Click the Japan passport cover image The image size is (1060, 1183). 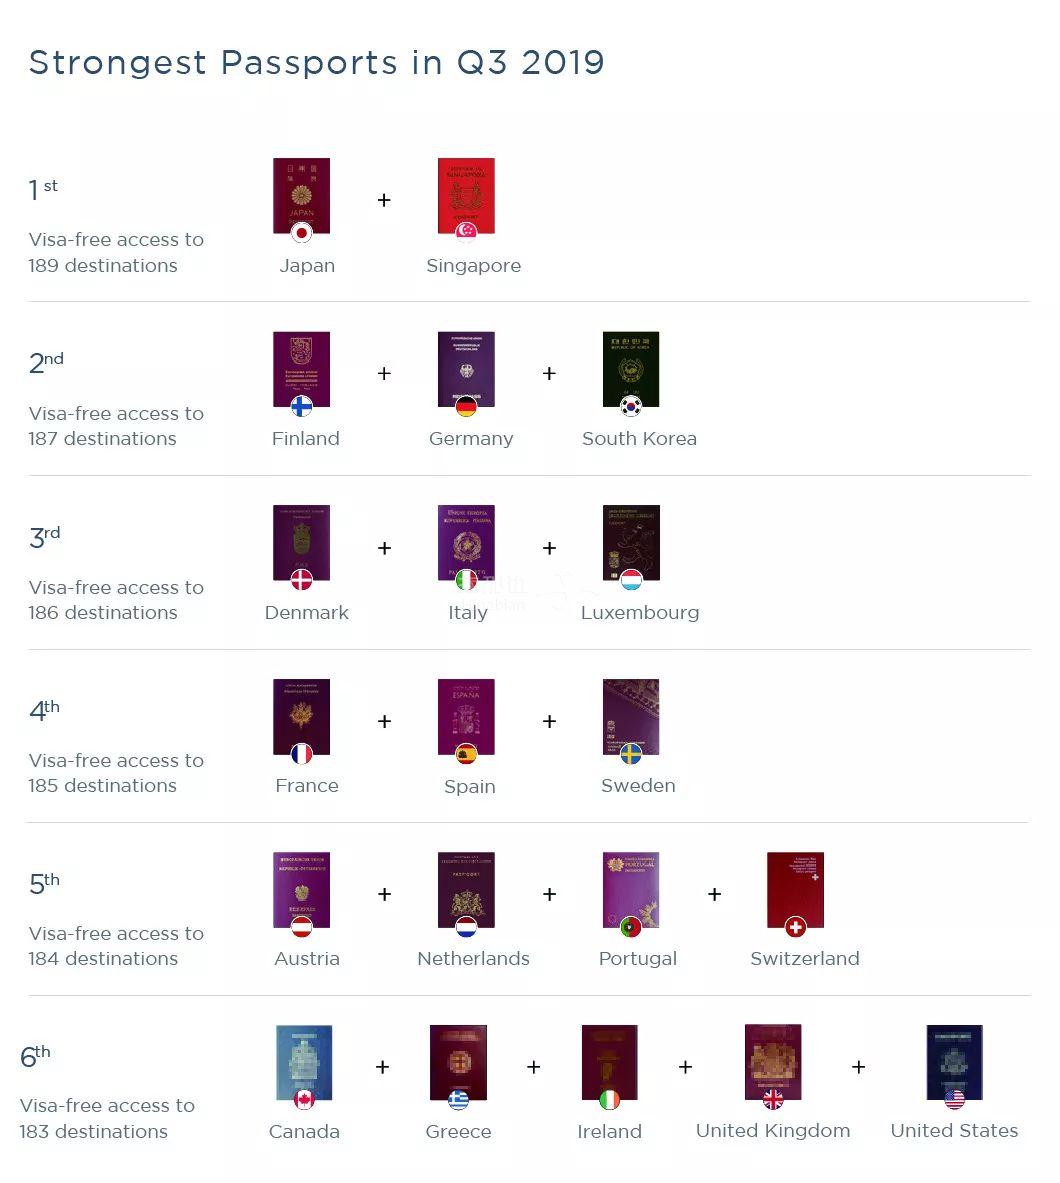point(301,193)
